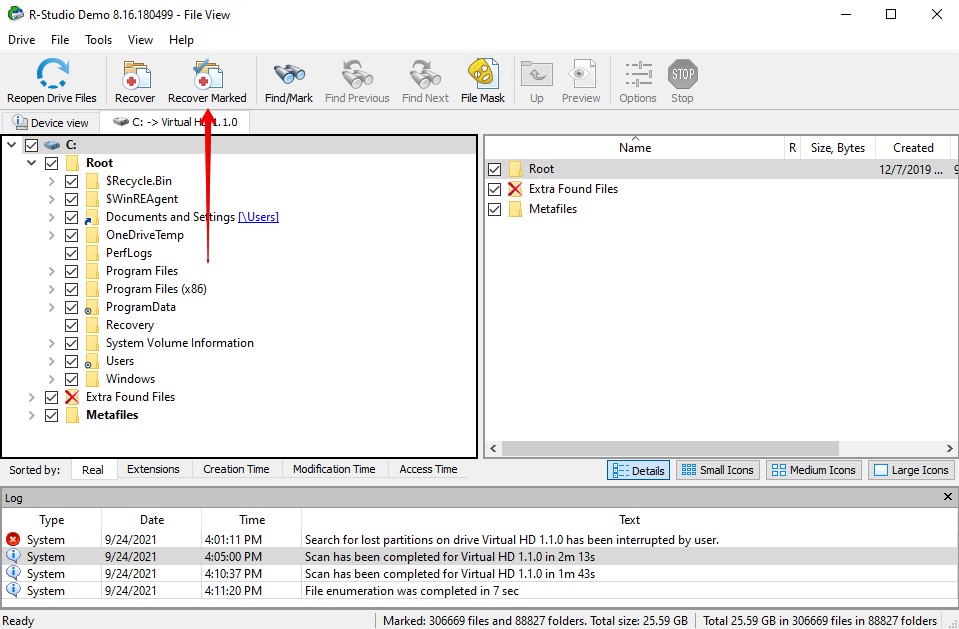This screenshot has height=629, width=959.
Task: Click the Documents and Settings shortcut folder icon
Action: click(92, 217)
